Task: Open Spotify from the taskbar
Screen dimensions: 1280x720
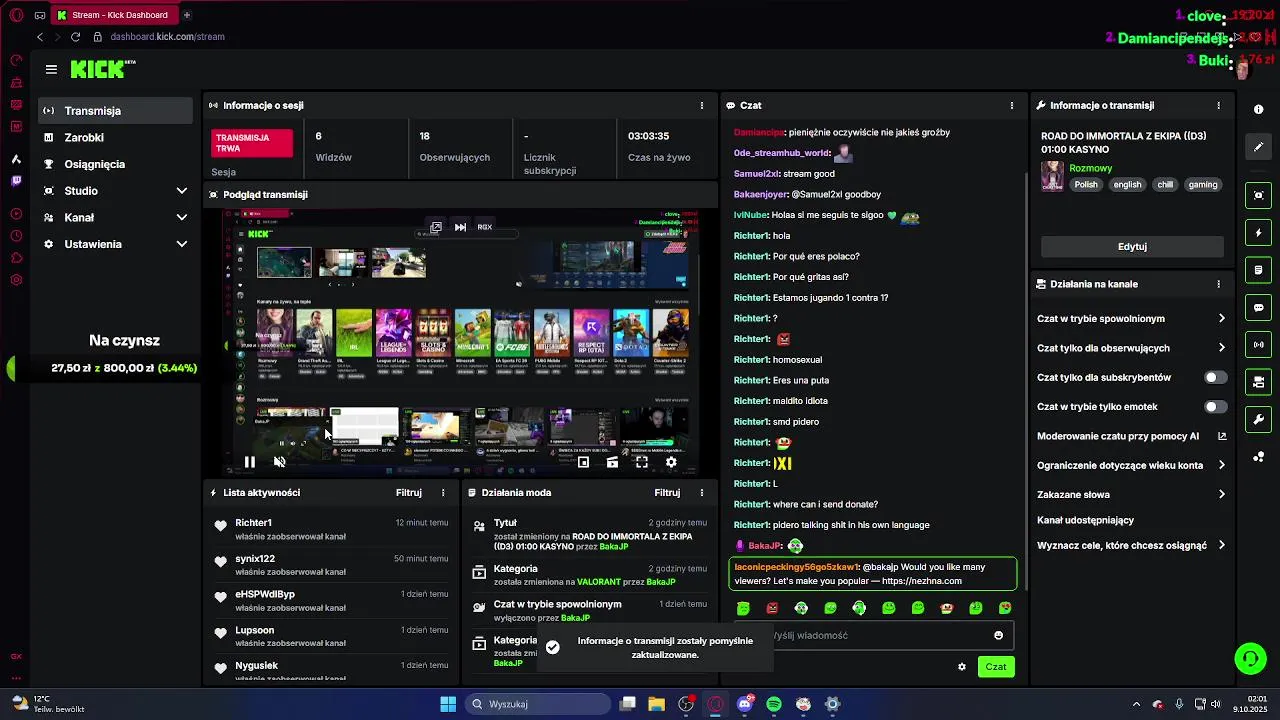Action: click(x=774, y=704)
